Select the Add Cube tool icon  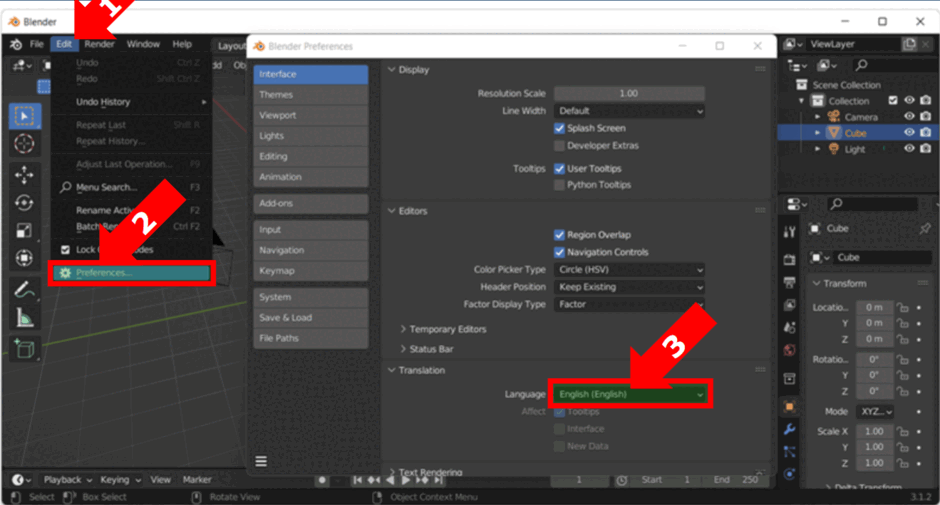pyautogui.click(x=24, y=348)
